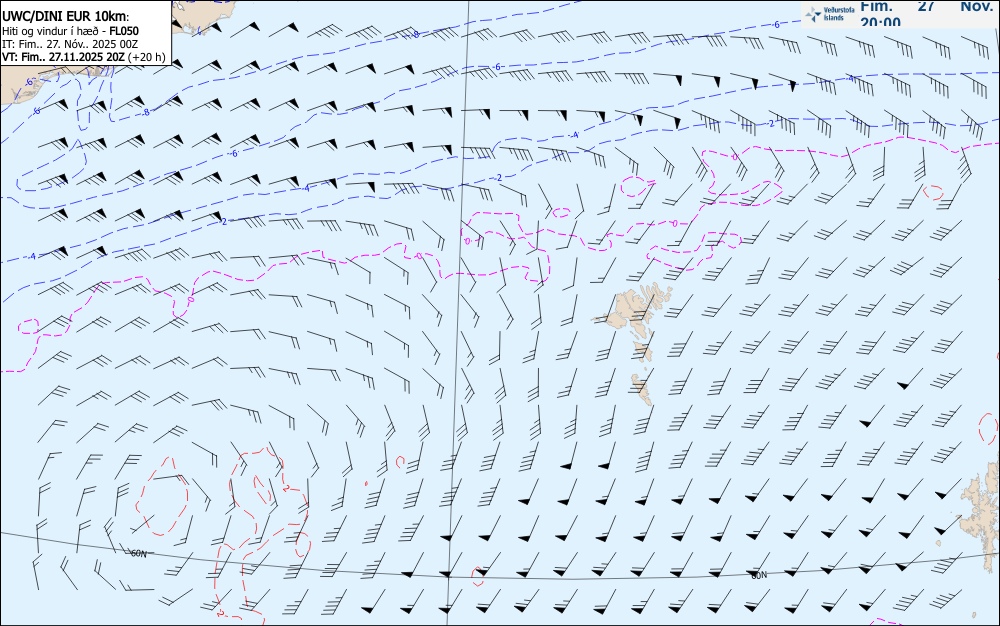Click 'Nov.' in the date header
1000x626 pixels.
(x=977, y=6)
